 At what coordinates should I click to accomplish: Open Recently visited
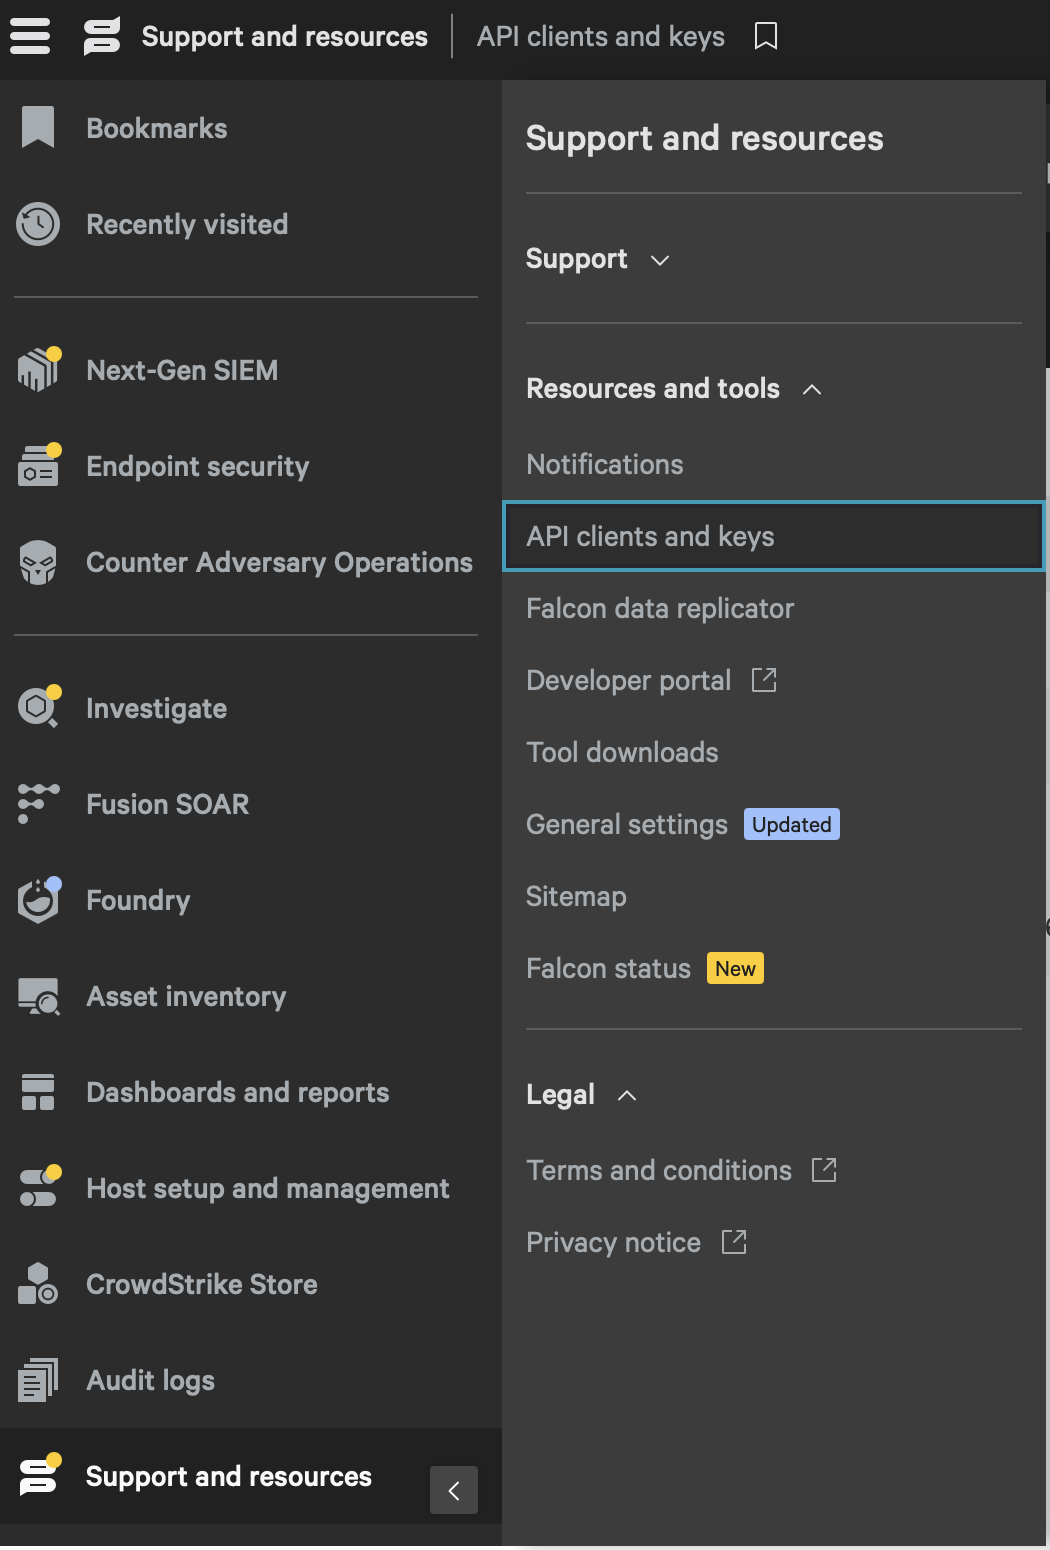point(186,224)
